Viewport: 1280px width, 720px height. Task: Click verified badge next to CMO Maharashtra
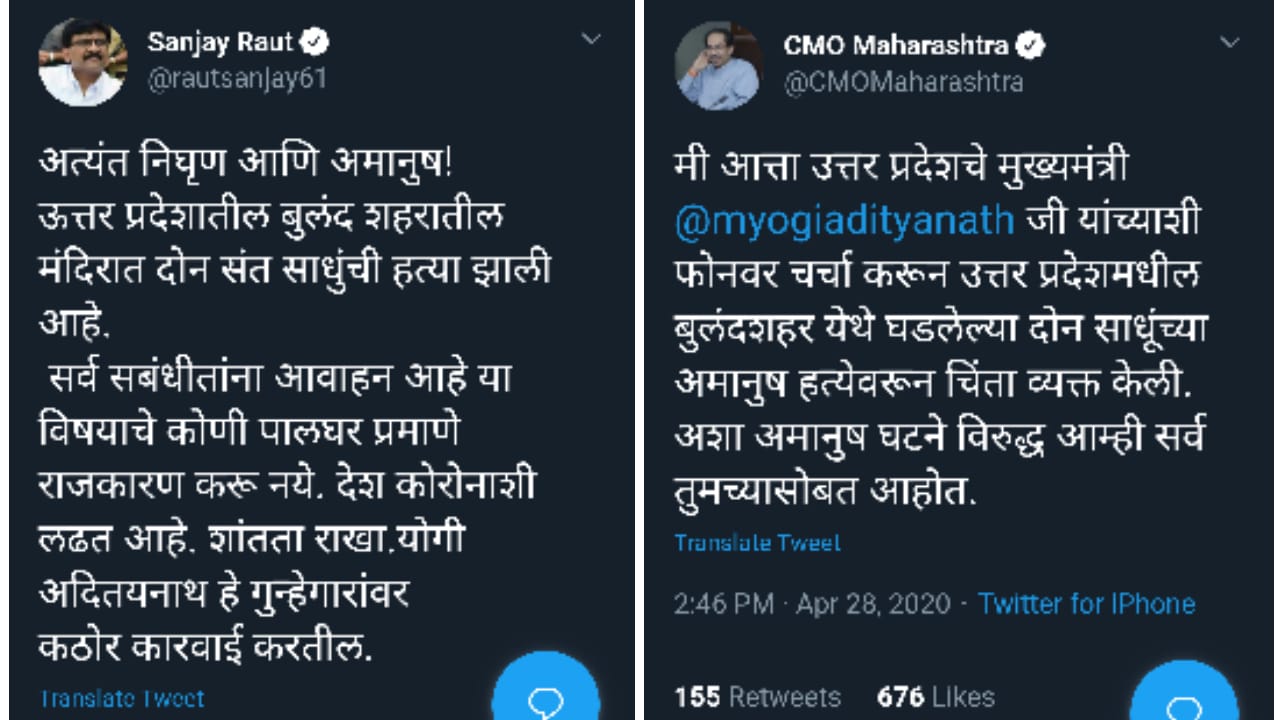tap(1031, 45)
